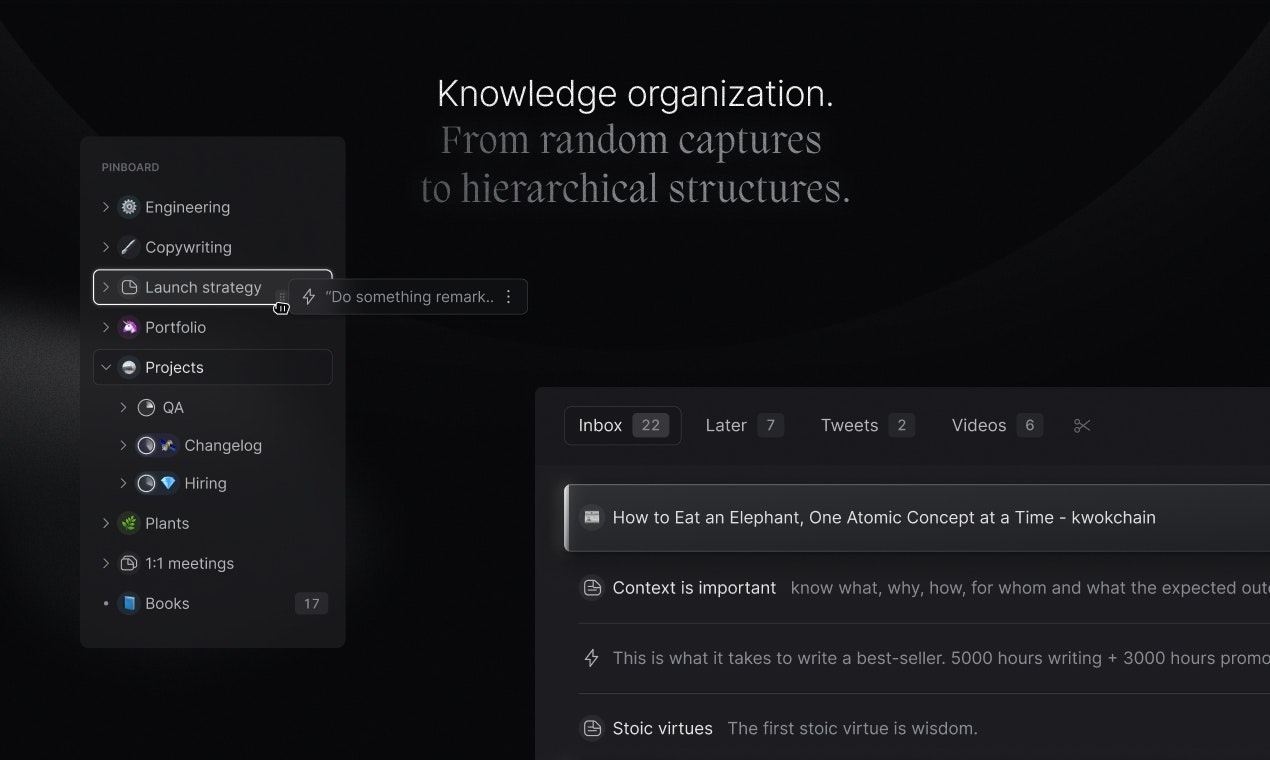Switch to the Inbox tab
Viewport: 1270px width, 760px height.
pos(622,426)
